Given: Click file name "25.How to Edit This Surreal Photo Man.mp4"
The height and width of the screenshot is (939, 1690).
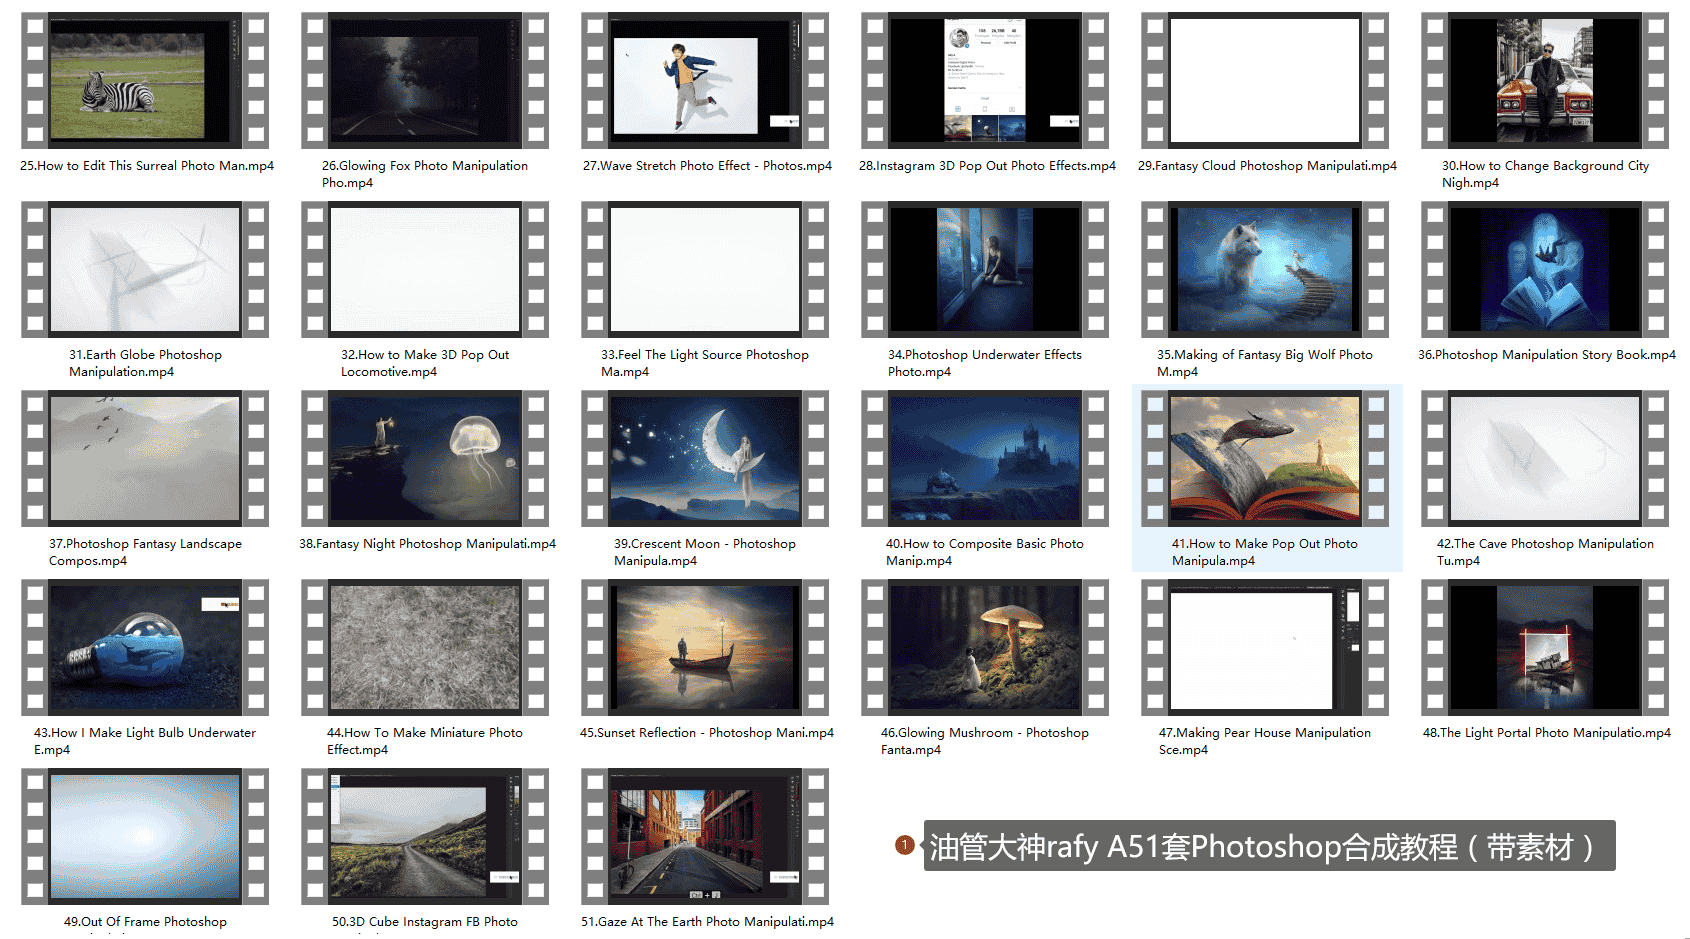Looking at the screenshot, I should (147, 166).
